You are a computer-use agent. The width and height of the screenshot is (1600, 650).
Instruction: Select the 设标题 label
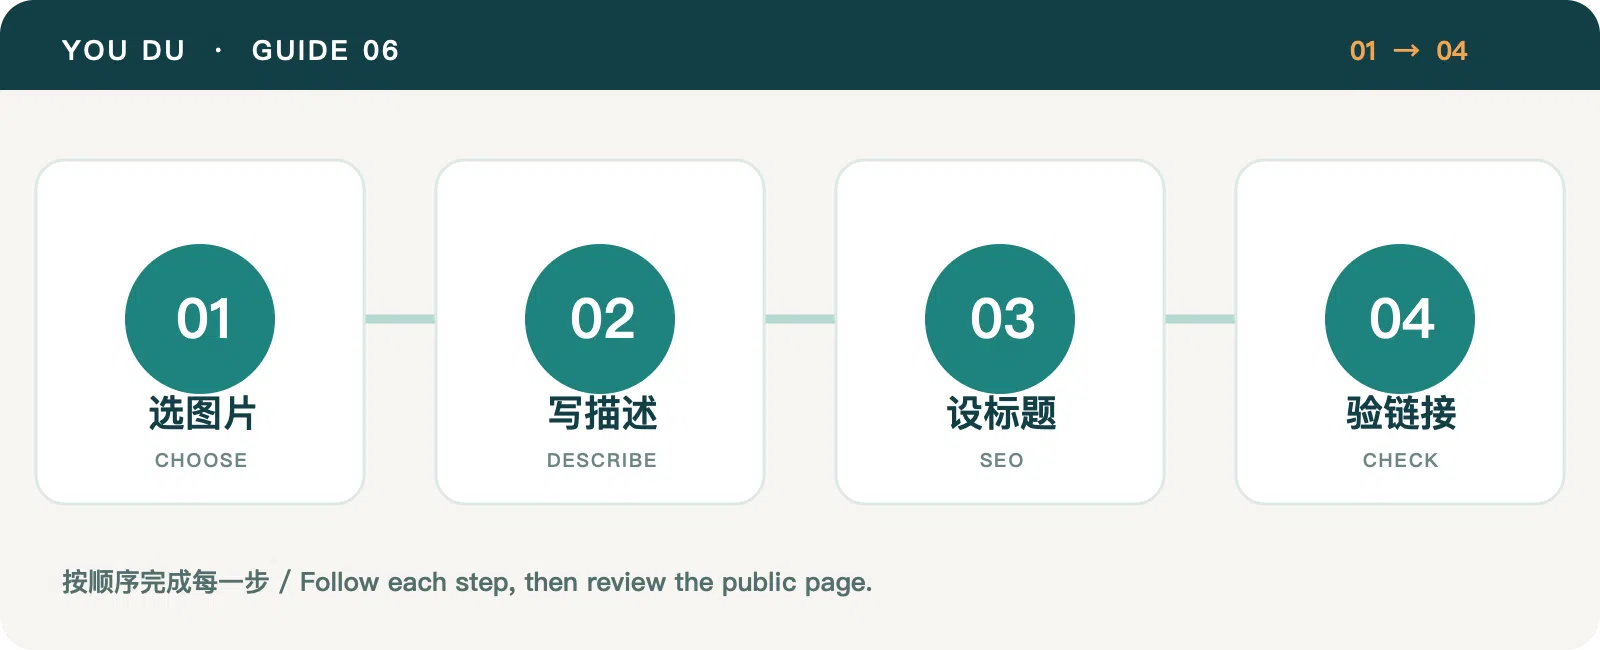(x=1002, y=413)
